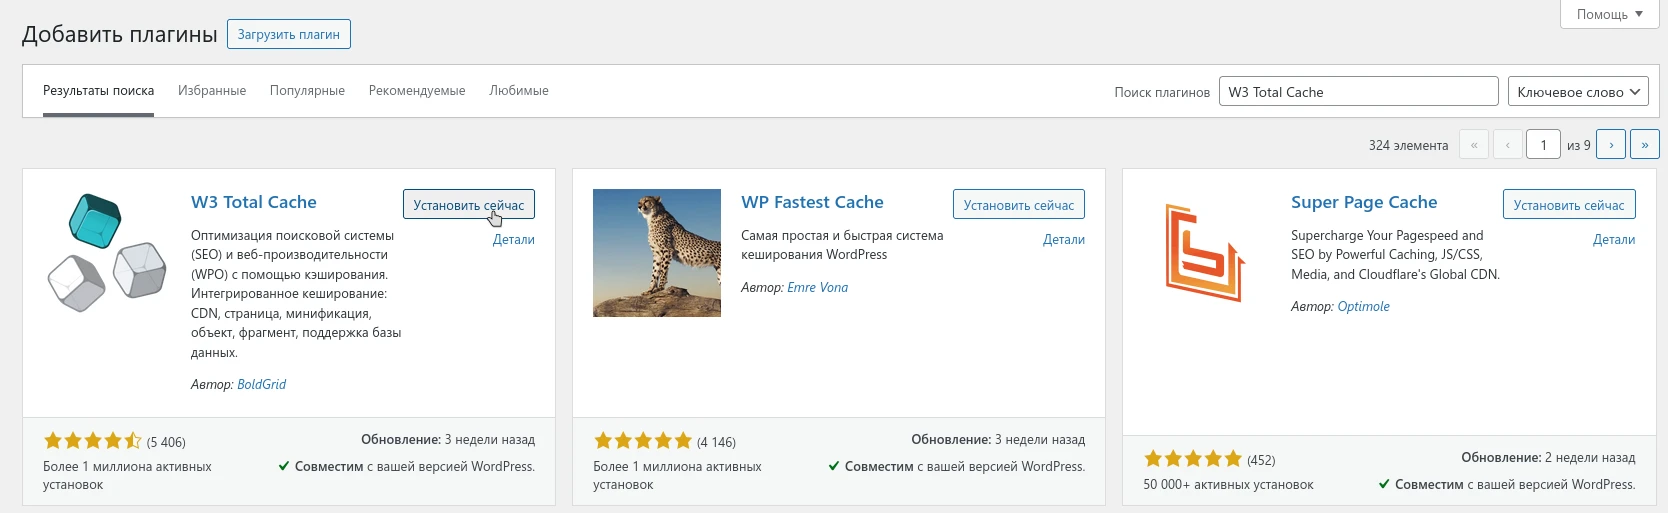
Task: Click the Super Page Cache orange logo
Action: [1206, 253]
